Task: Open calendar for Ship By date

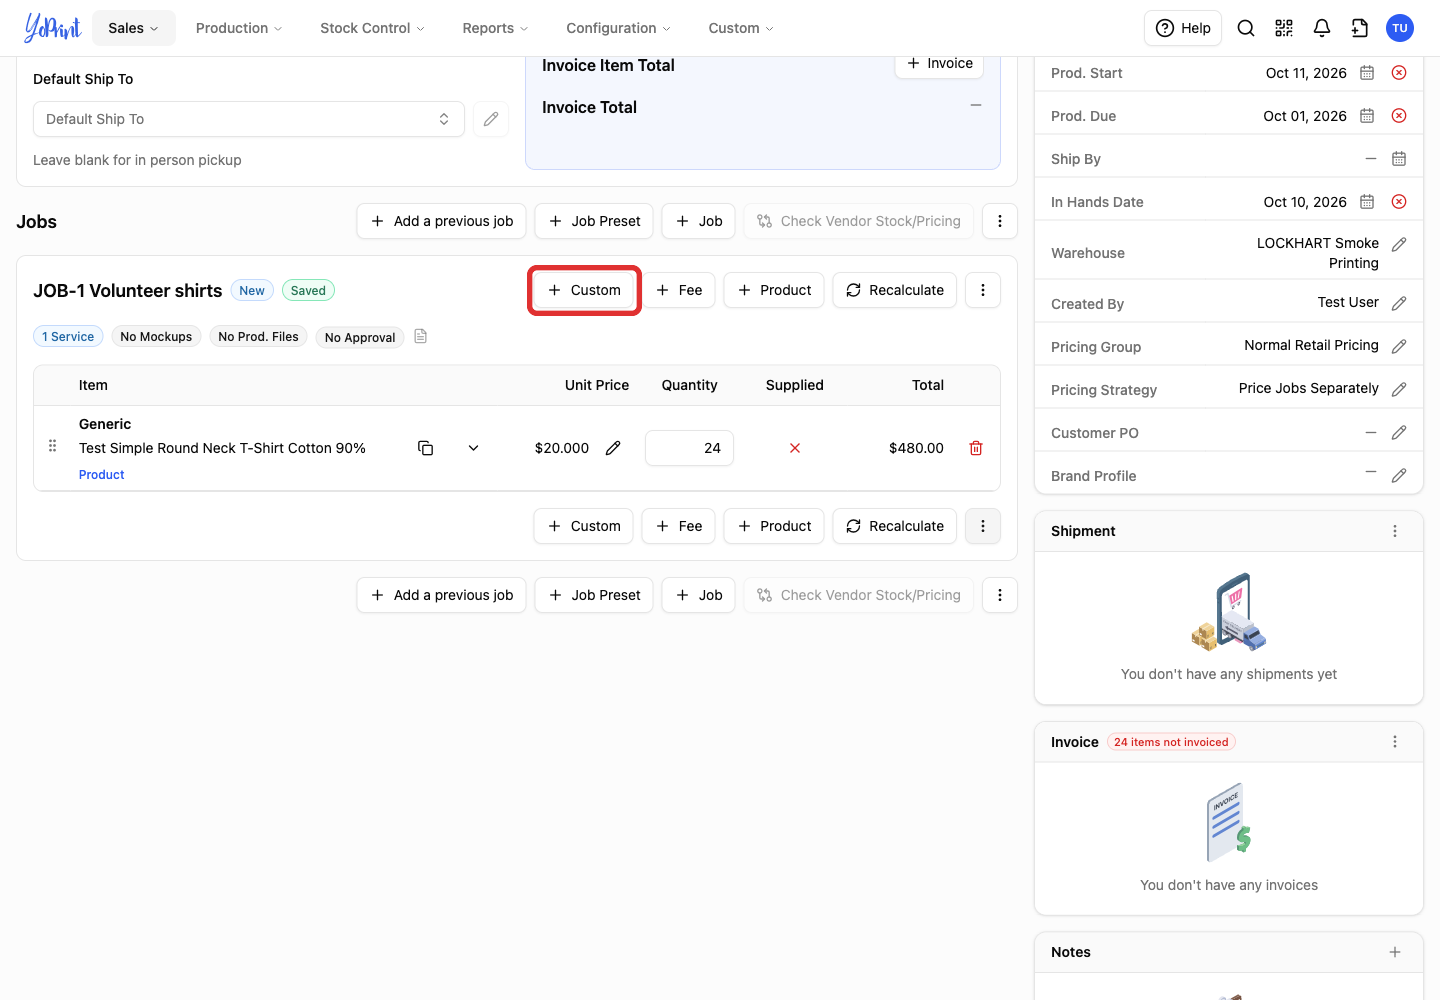Action: point(1399,159)
